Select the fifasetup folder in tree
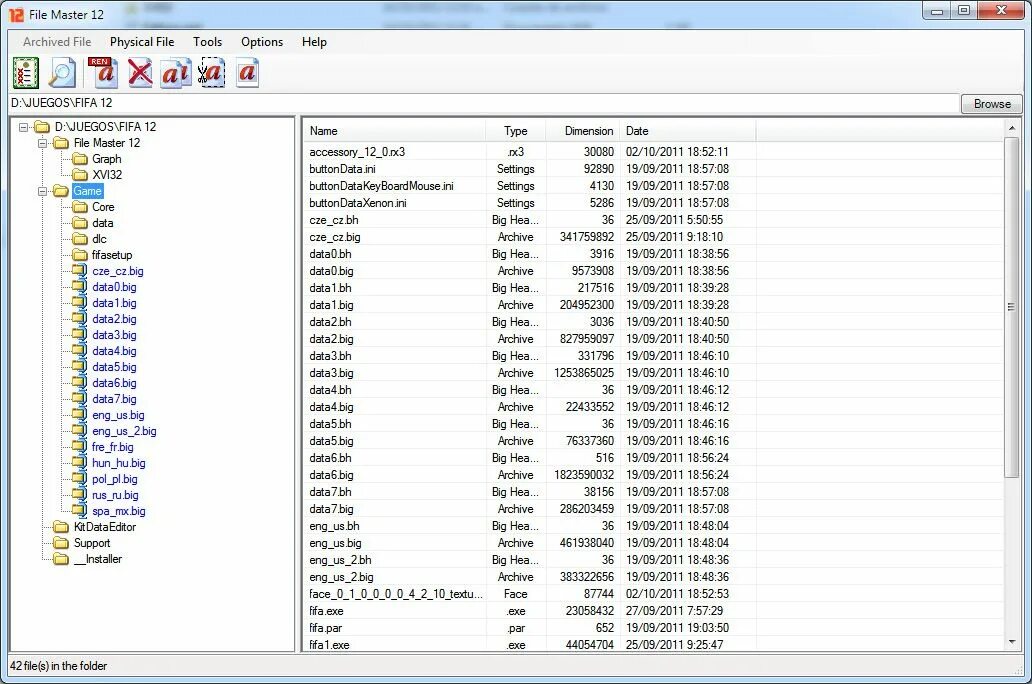 tap(112, 255)
